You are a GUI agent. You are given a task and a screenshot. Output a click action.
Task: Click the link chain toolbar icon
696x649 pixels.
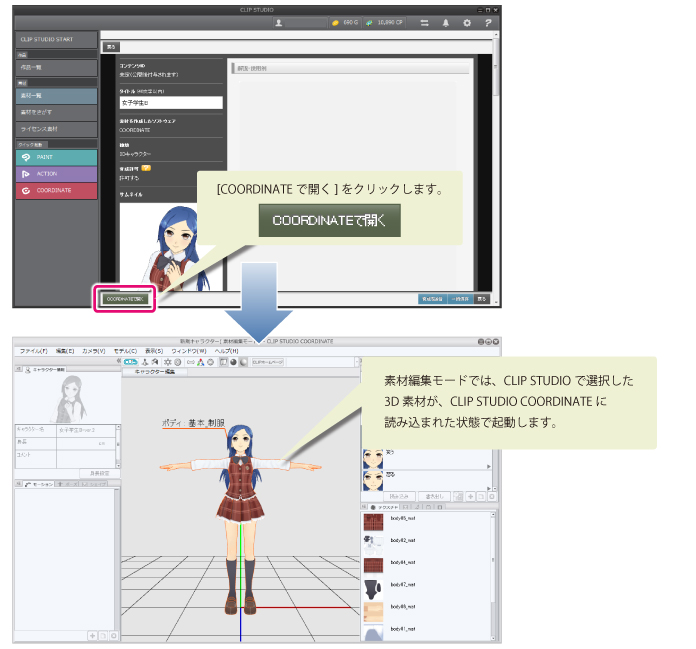pyautogui.click(x=191, y=362)
